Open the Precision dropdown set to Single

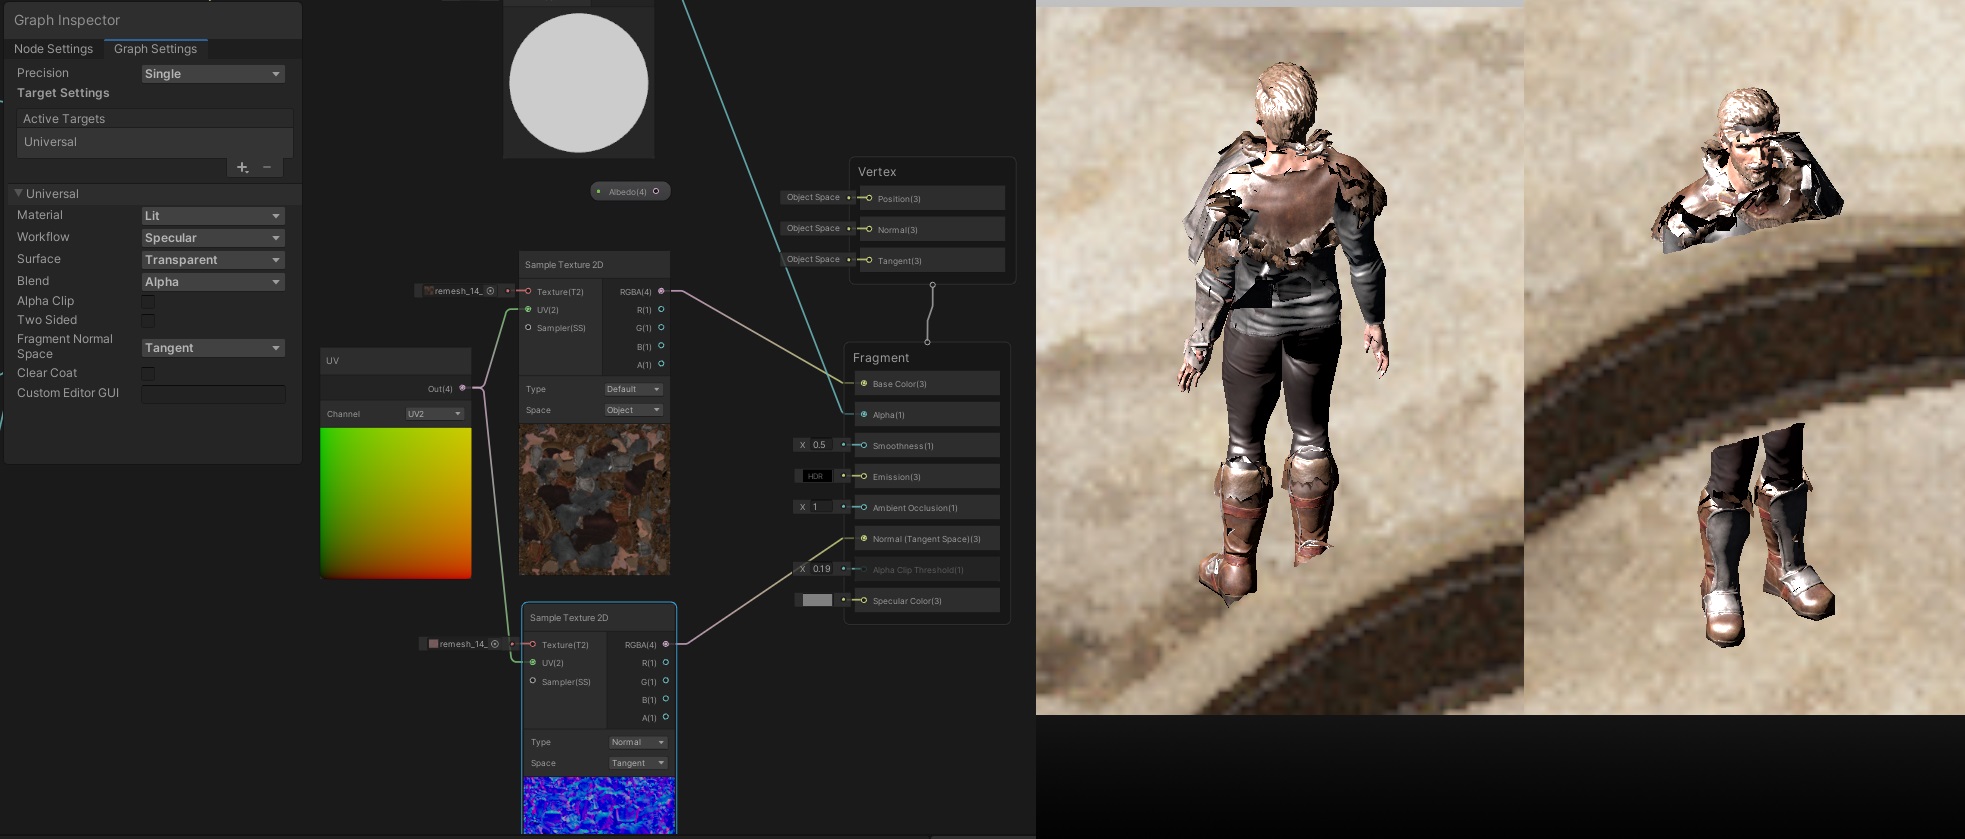213,74
